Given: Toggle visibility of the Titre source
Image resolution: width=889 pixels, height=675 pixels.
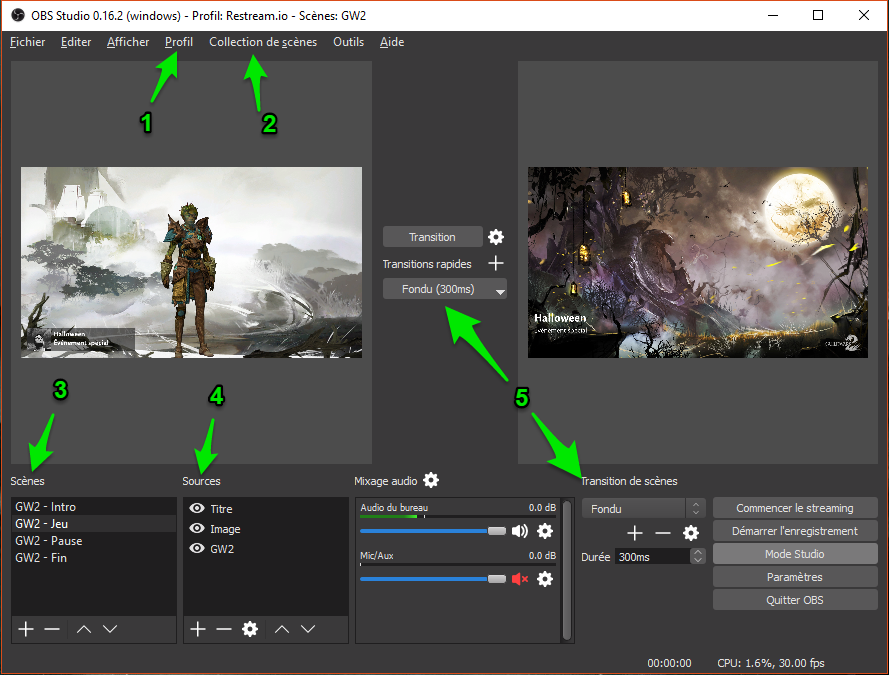Looking at the screenshot, I should point(197,508).
